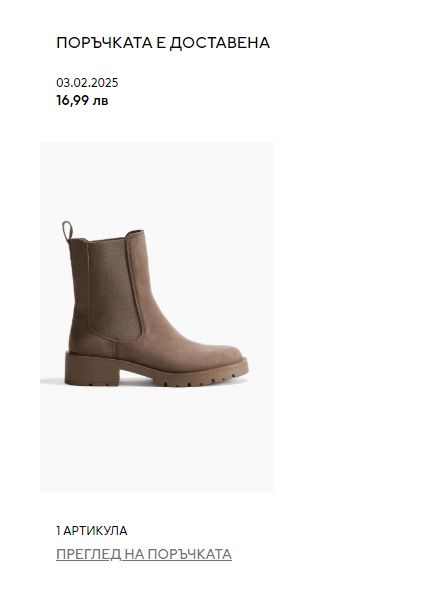
Task: Click the 16,99 лв order price
Action: point(82,100)
